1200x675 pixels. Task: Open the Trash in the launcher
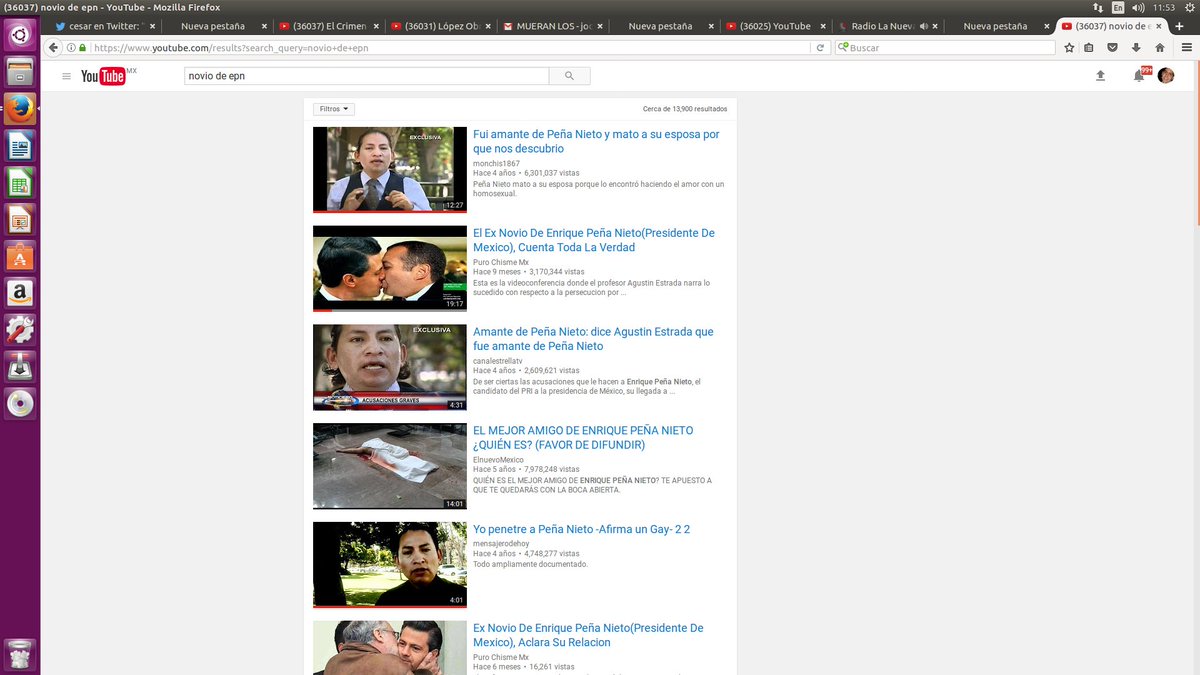[x=20, y=654]
